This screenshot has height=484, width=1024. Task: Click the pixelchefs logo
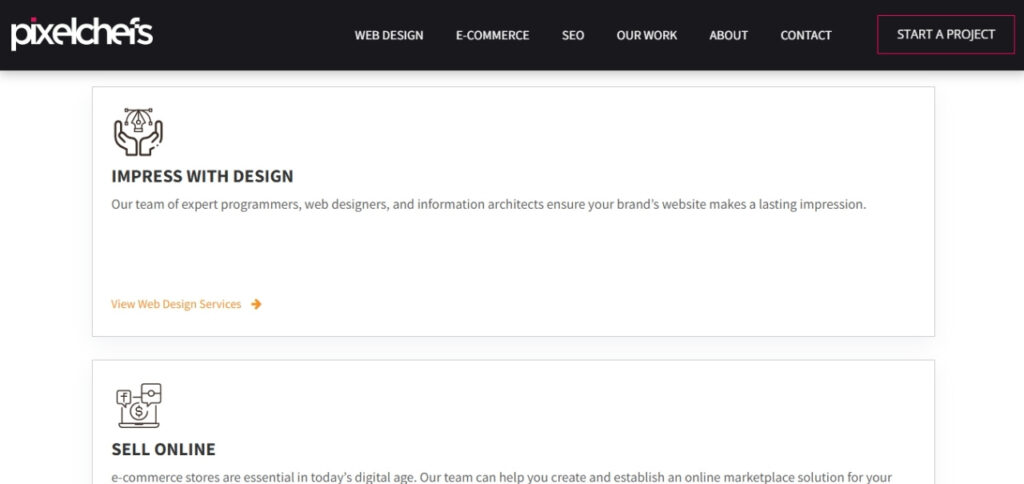(x=82, y=34)
